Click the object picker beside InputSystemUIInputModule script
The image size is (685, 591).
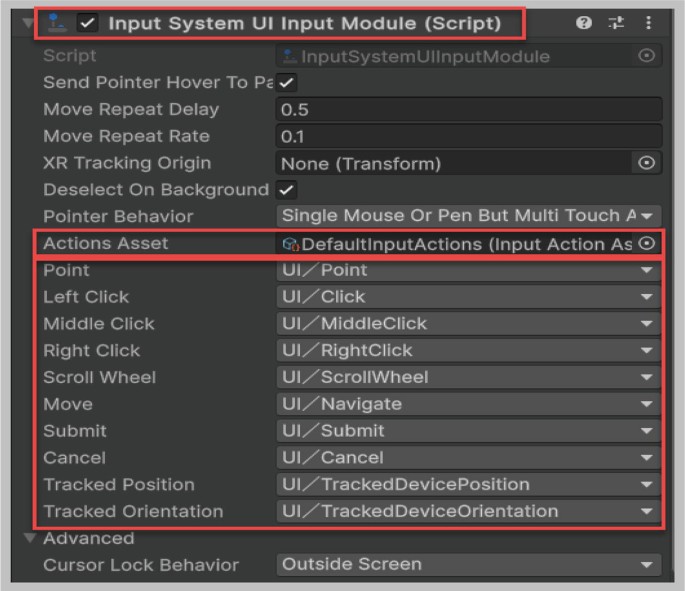click(647, 55)
